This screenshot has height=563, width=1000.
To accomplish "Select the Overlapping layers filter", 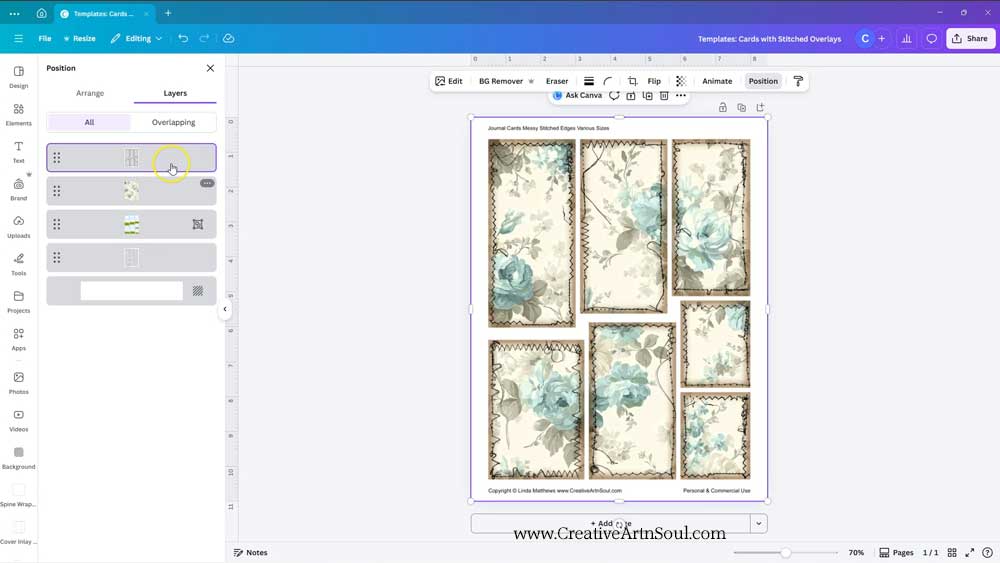I will point(173,122).
